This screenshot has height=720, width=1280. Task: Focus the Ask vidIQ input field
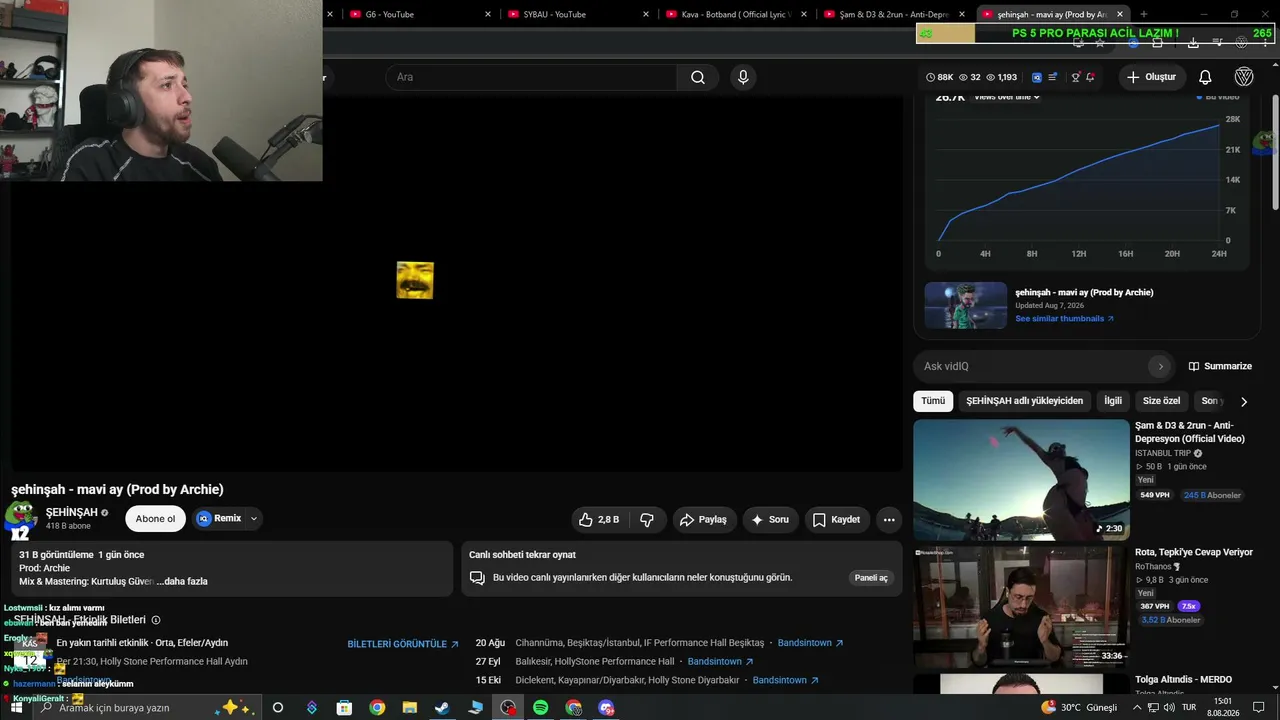(x=1032, y=366)
